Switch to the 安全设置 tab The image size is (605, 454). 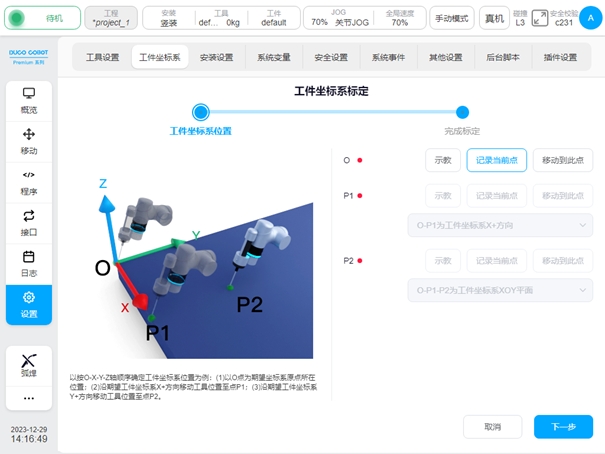point(331,57)
